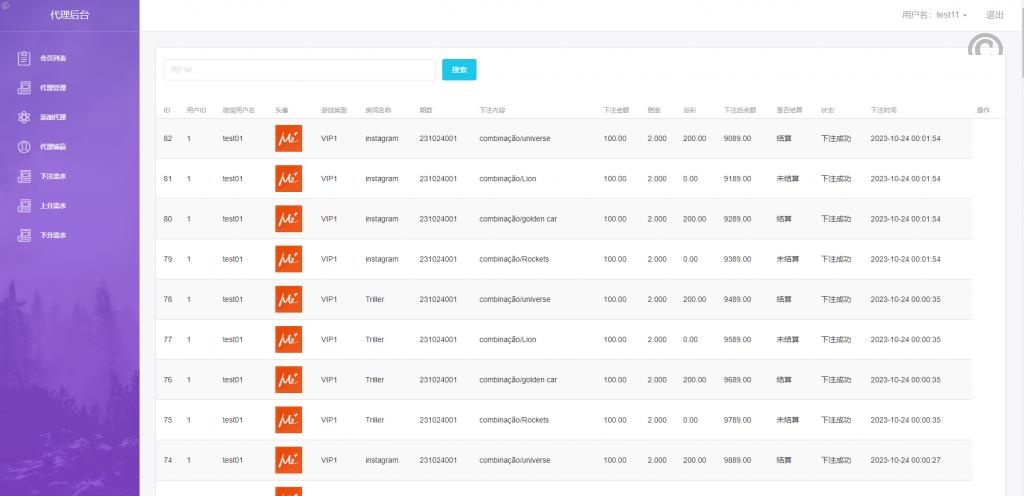Screen dimensions: 1024x496
Task: Click the 下分流水 sidebar icon
Action: point(24,236)
